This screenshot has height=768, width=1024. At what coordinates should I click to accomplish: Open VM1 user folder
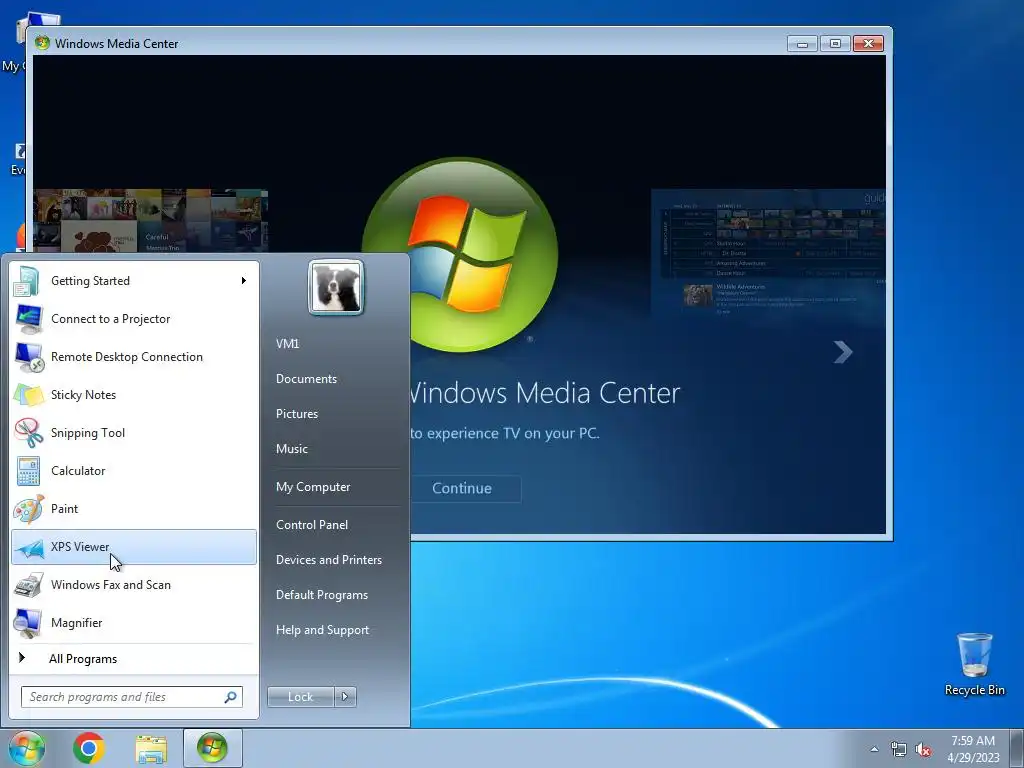[287, 344]
